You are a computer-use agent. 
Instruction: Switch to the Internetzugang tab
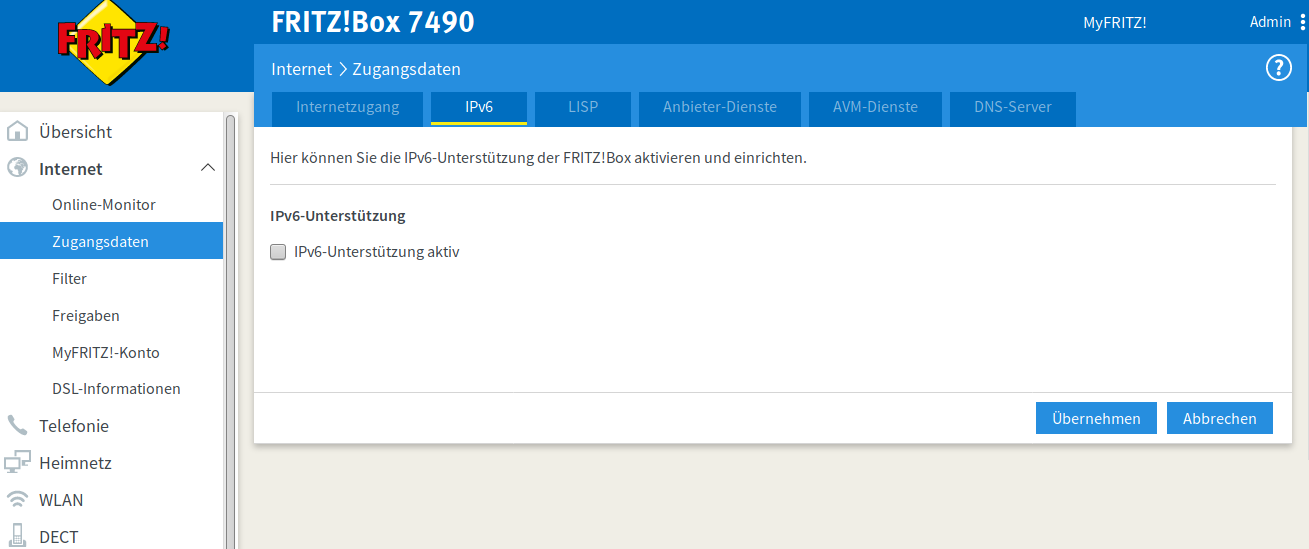pyautogui.click(x=347, y=107)
